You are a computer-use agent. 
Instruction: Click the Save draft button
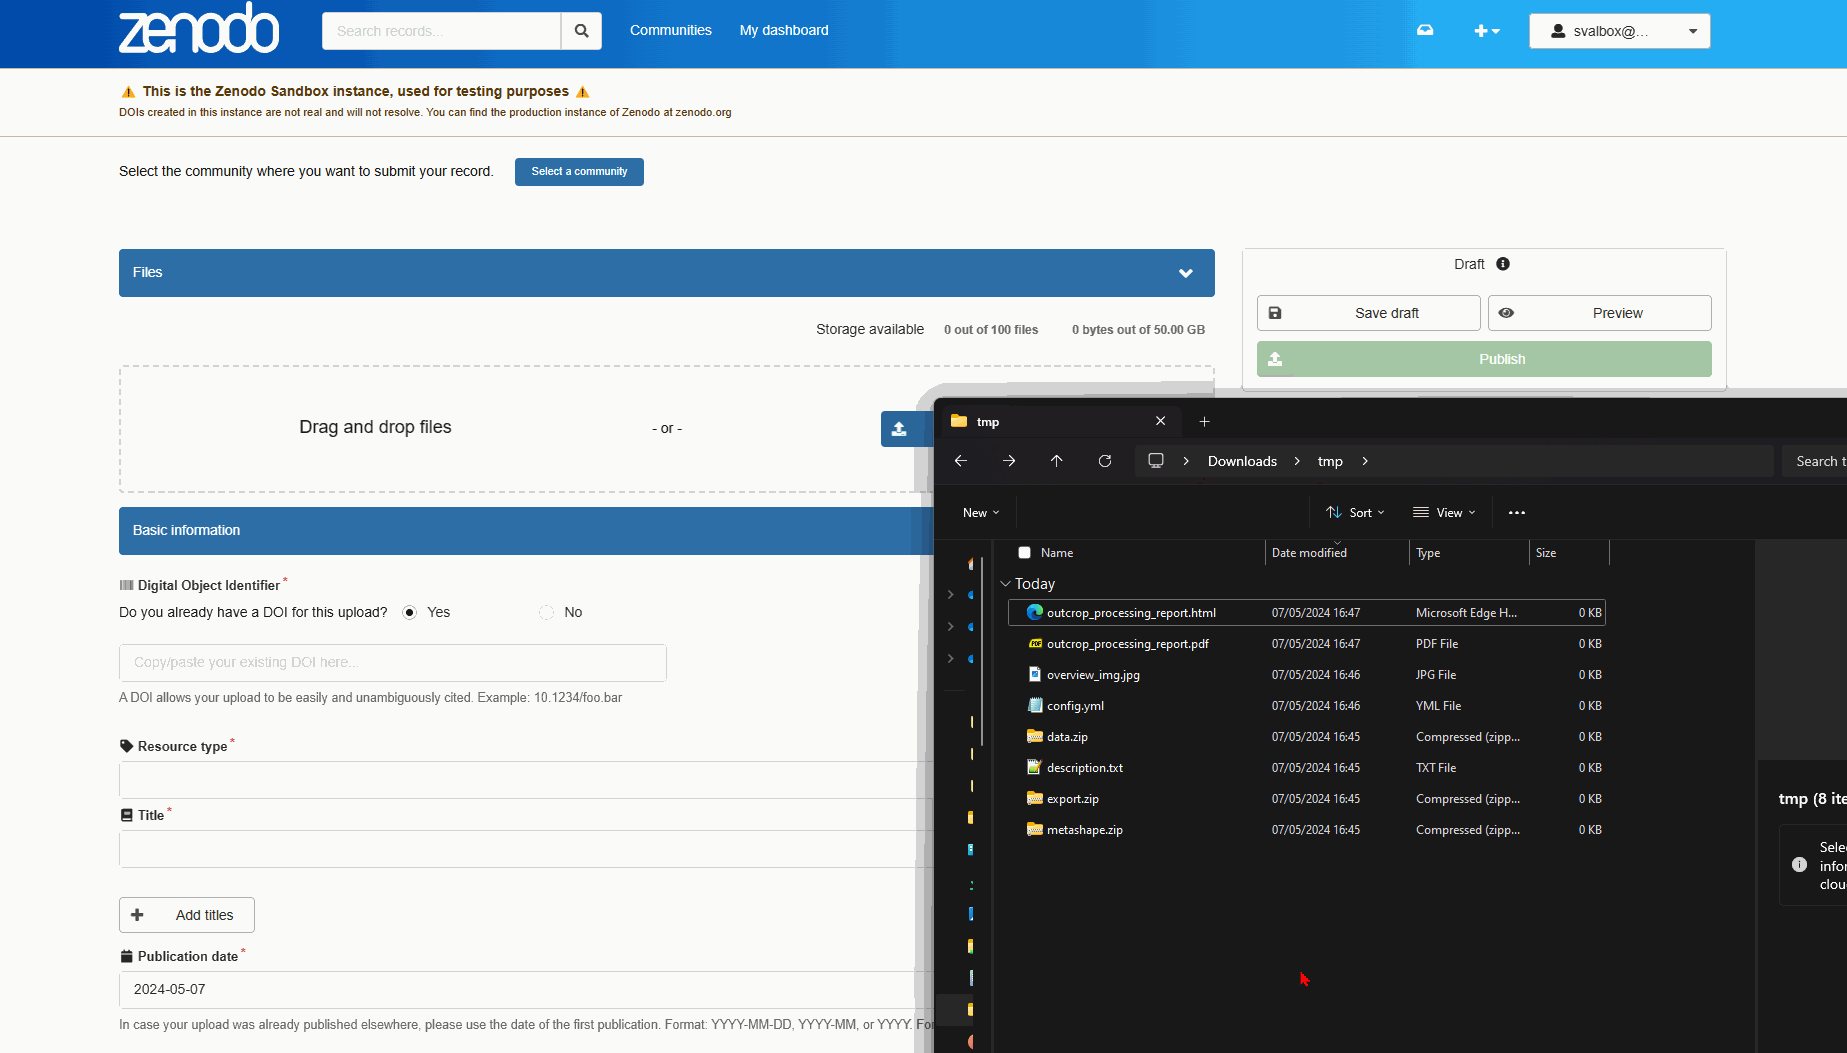(x=1369, y=313)
